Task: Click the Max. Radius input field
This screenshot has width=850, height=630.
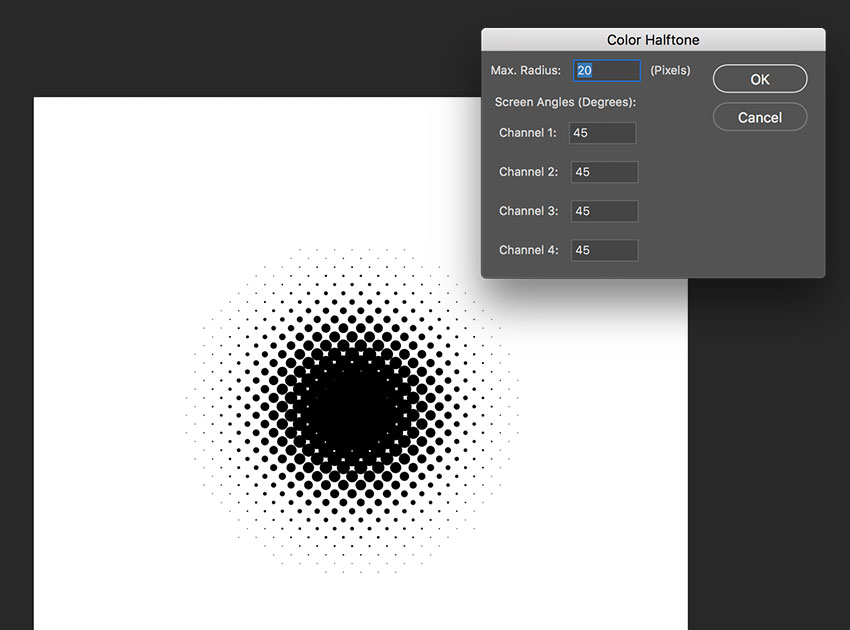Action: 607,70
